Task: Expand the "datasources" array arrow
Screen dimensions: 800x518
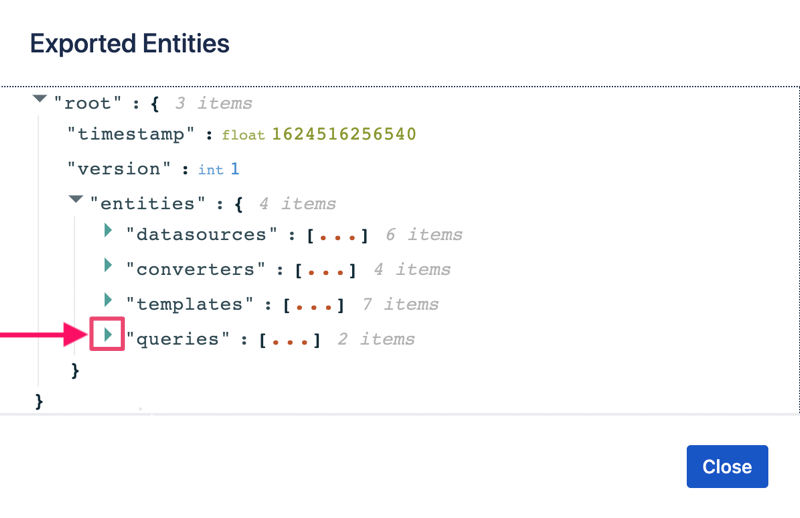Action: 108,232
